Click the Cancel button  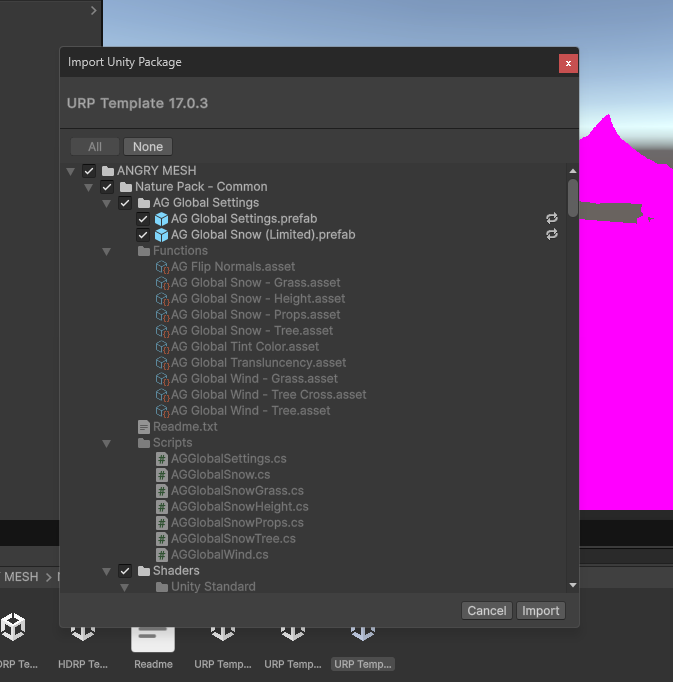[487, 611]
